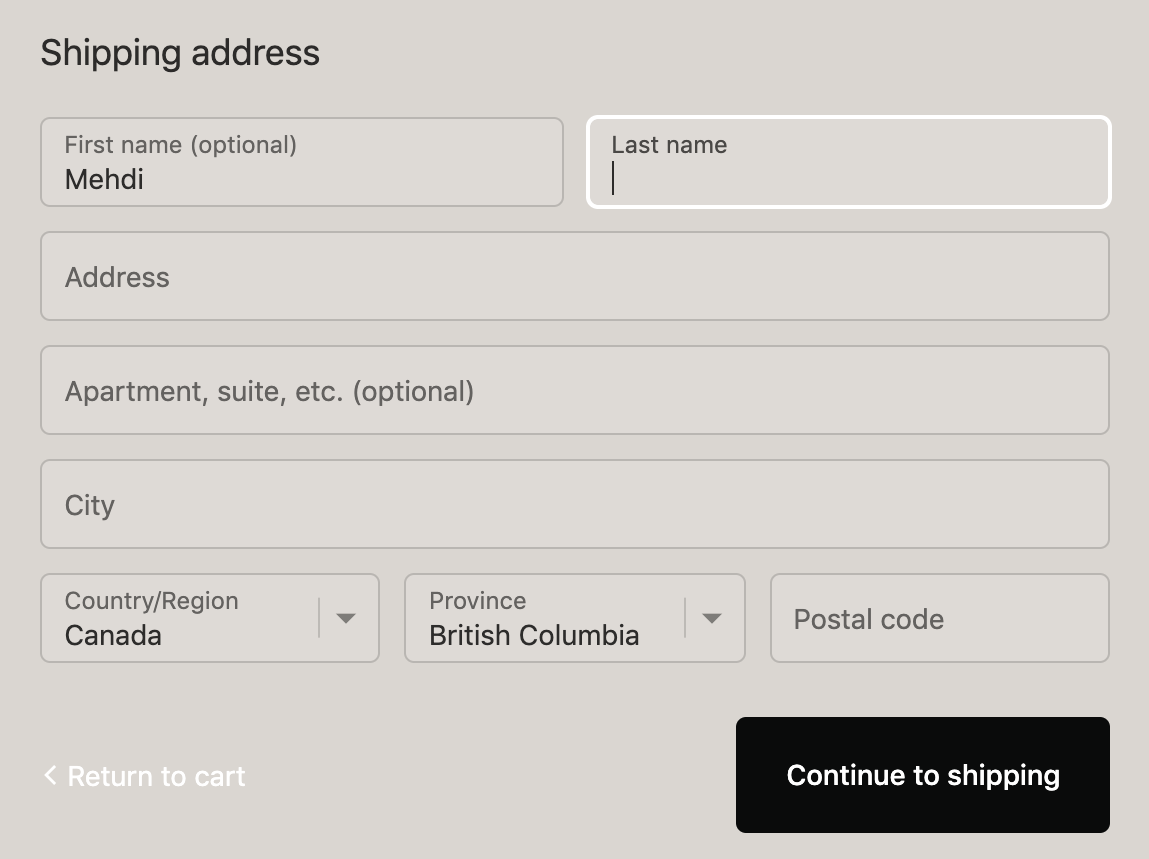Select the Address input field
This screenshot has width=1149, height=859.
[x=575, y=276]
